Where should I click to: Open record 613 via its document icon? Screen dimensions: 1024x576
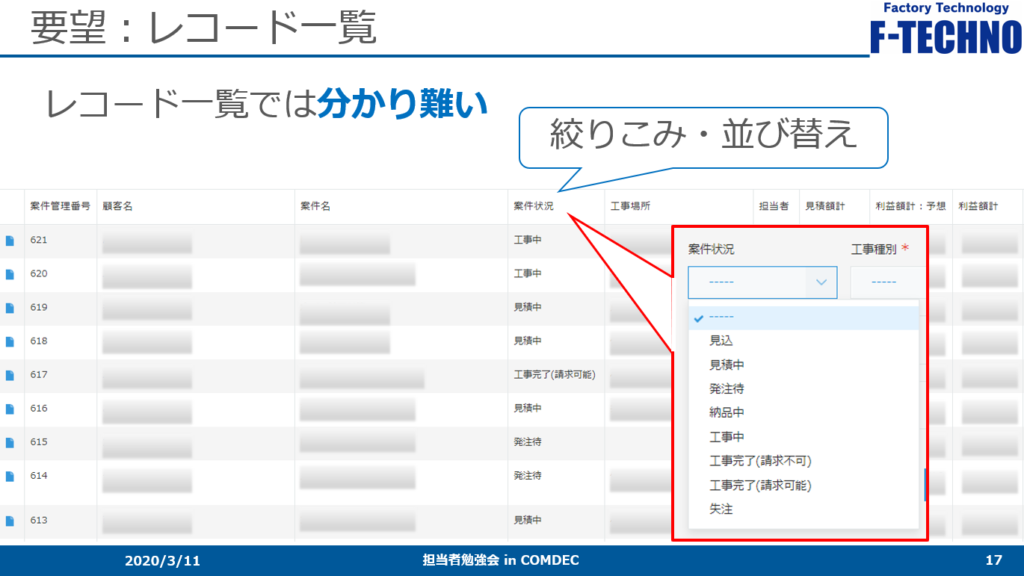10,521
